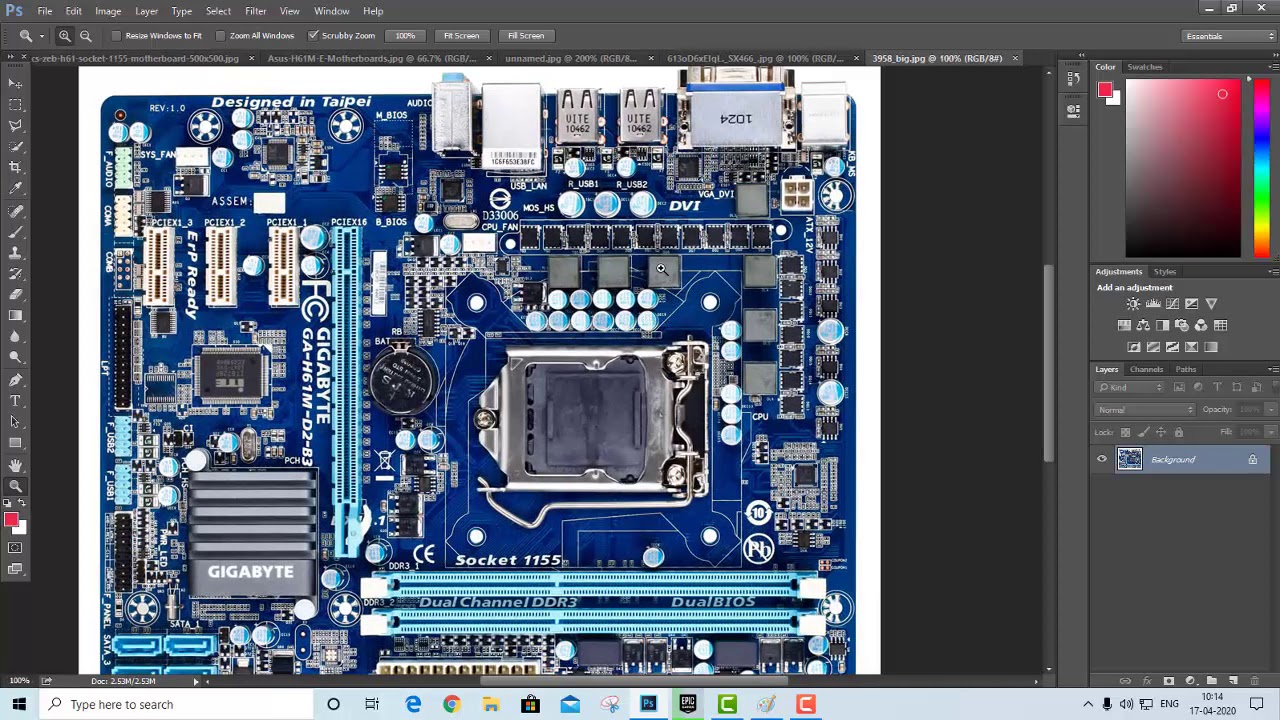Open Color panel flyout menu
Viewport: 1280px width, 720px height.
[1272, 67]
